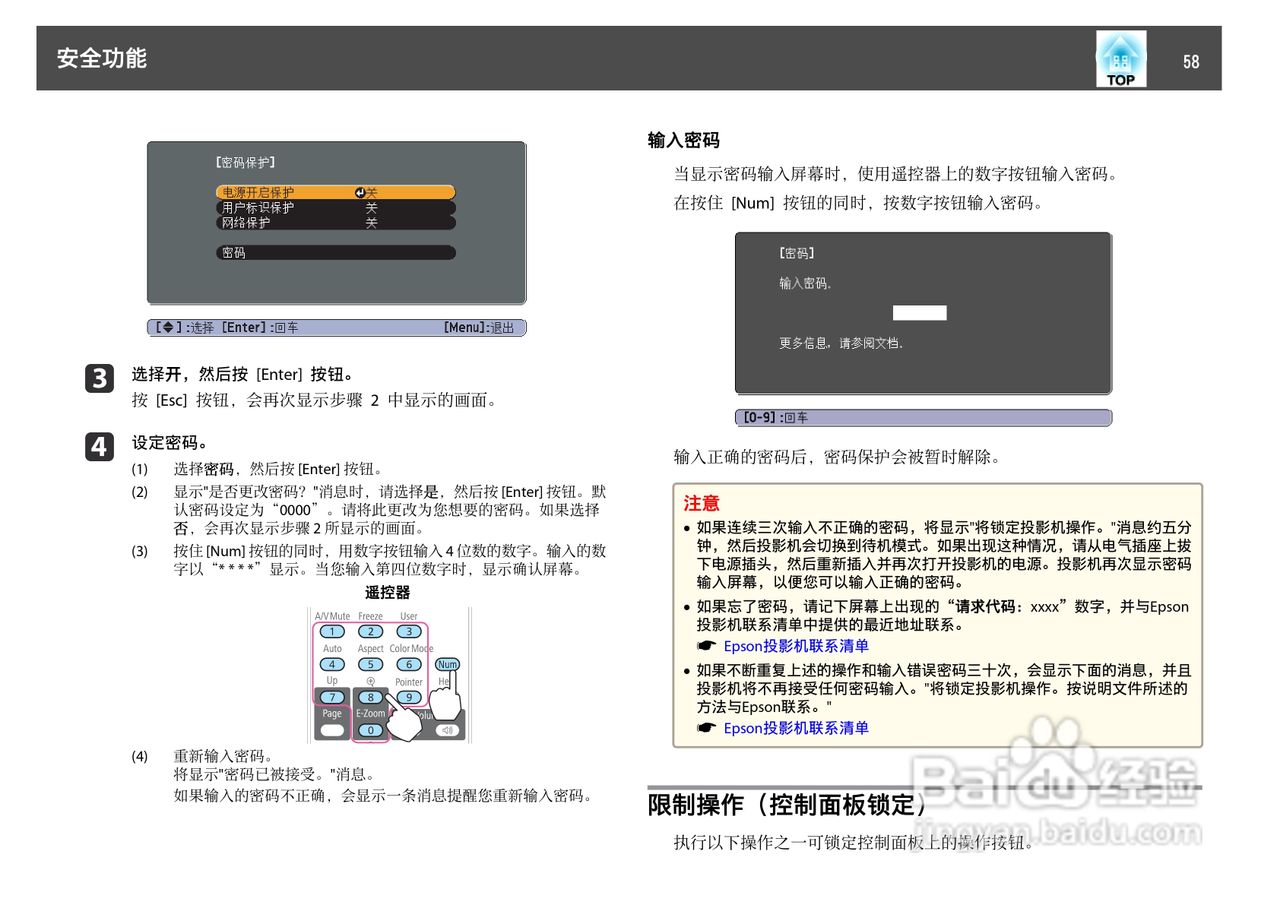Click remote button 9 under Pointer
Image resolution: width=1280 pixels, height=905 pixels.
(x=409, y=697)
